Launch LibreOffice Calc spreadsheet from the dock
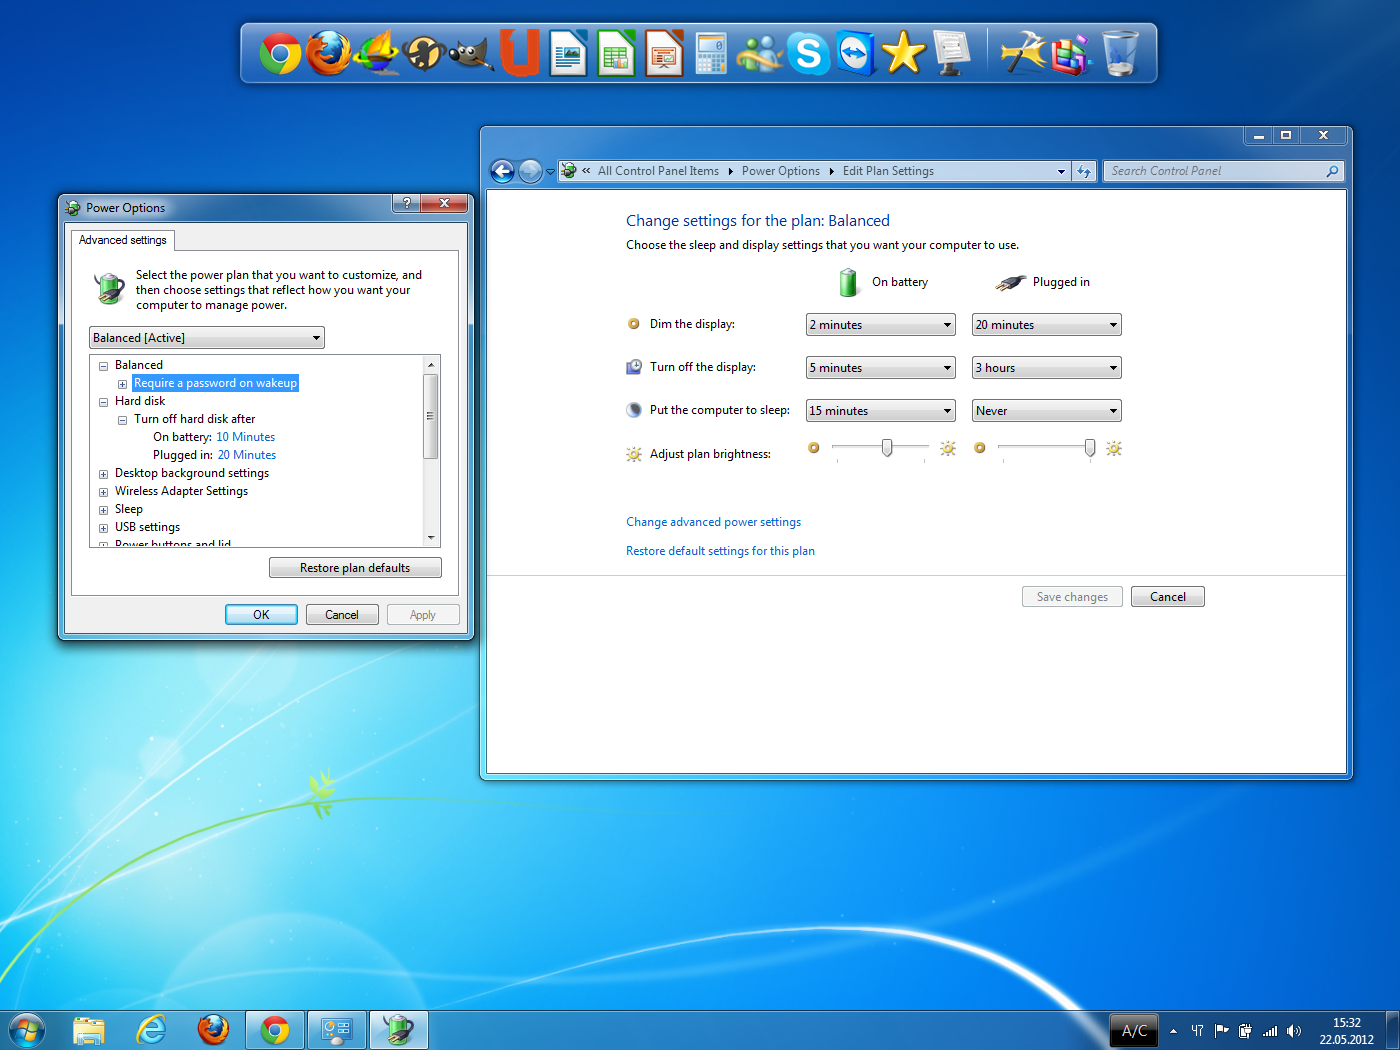This screenshot has height=1050, width=1400. (x=616, y=53)
